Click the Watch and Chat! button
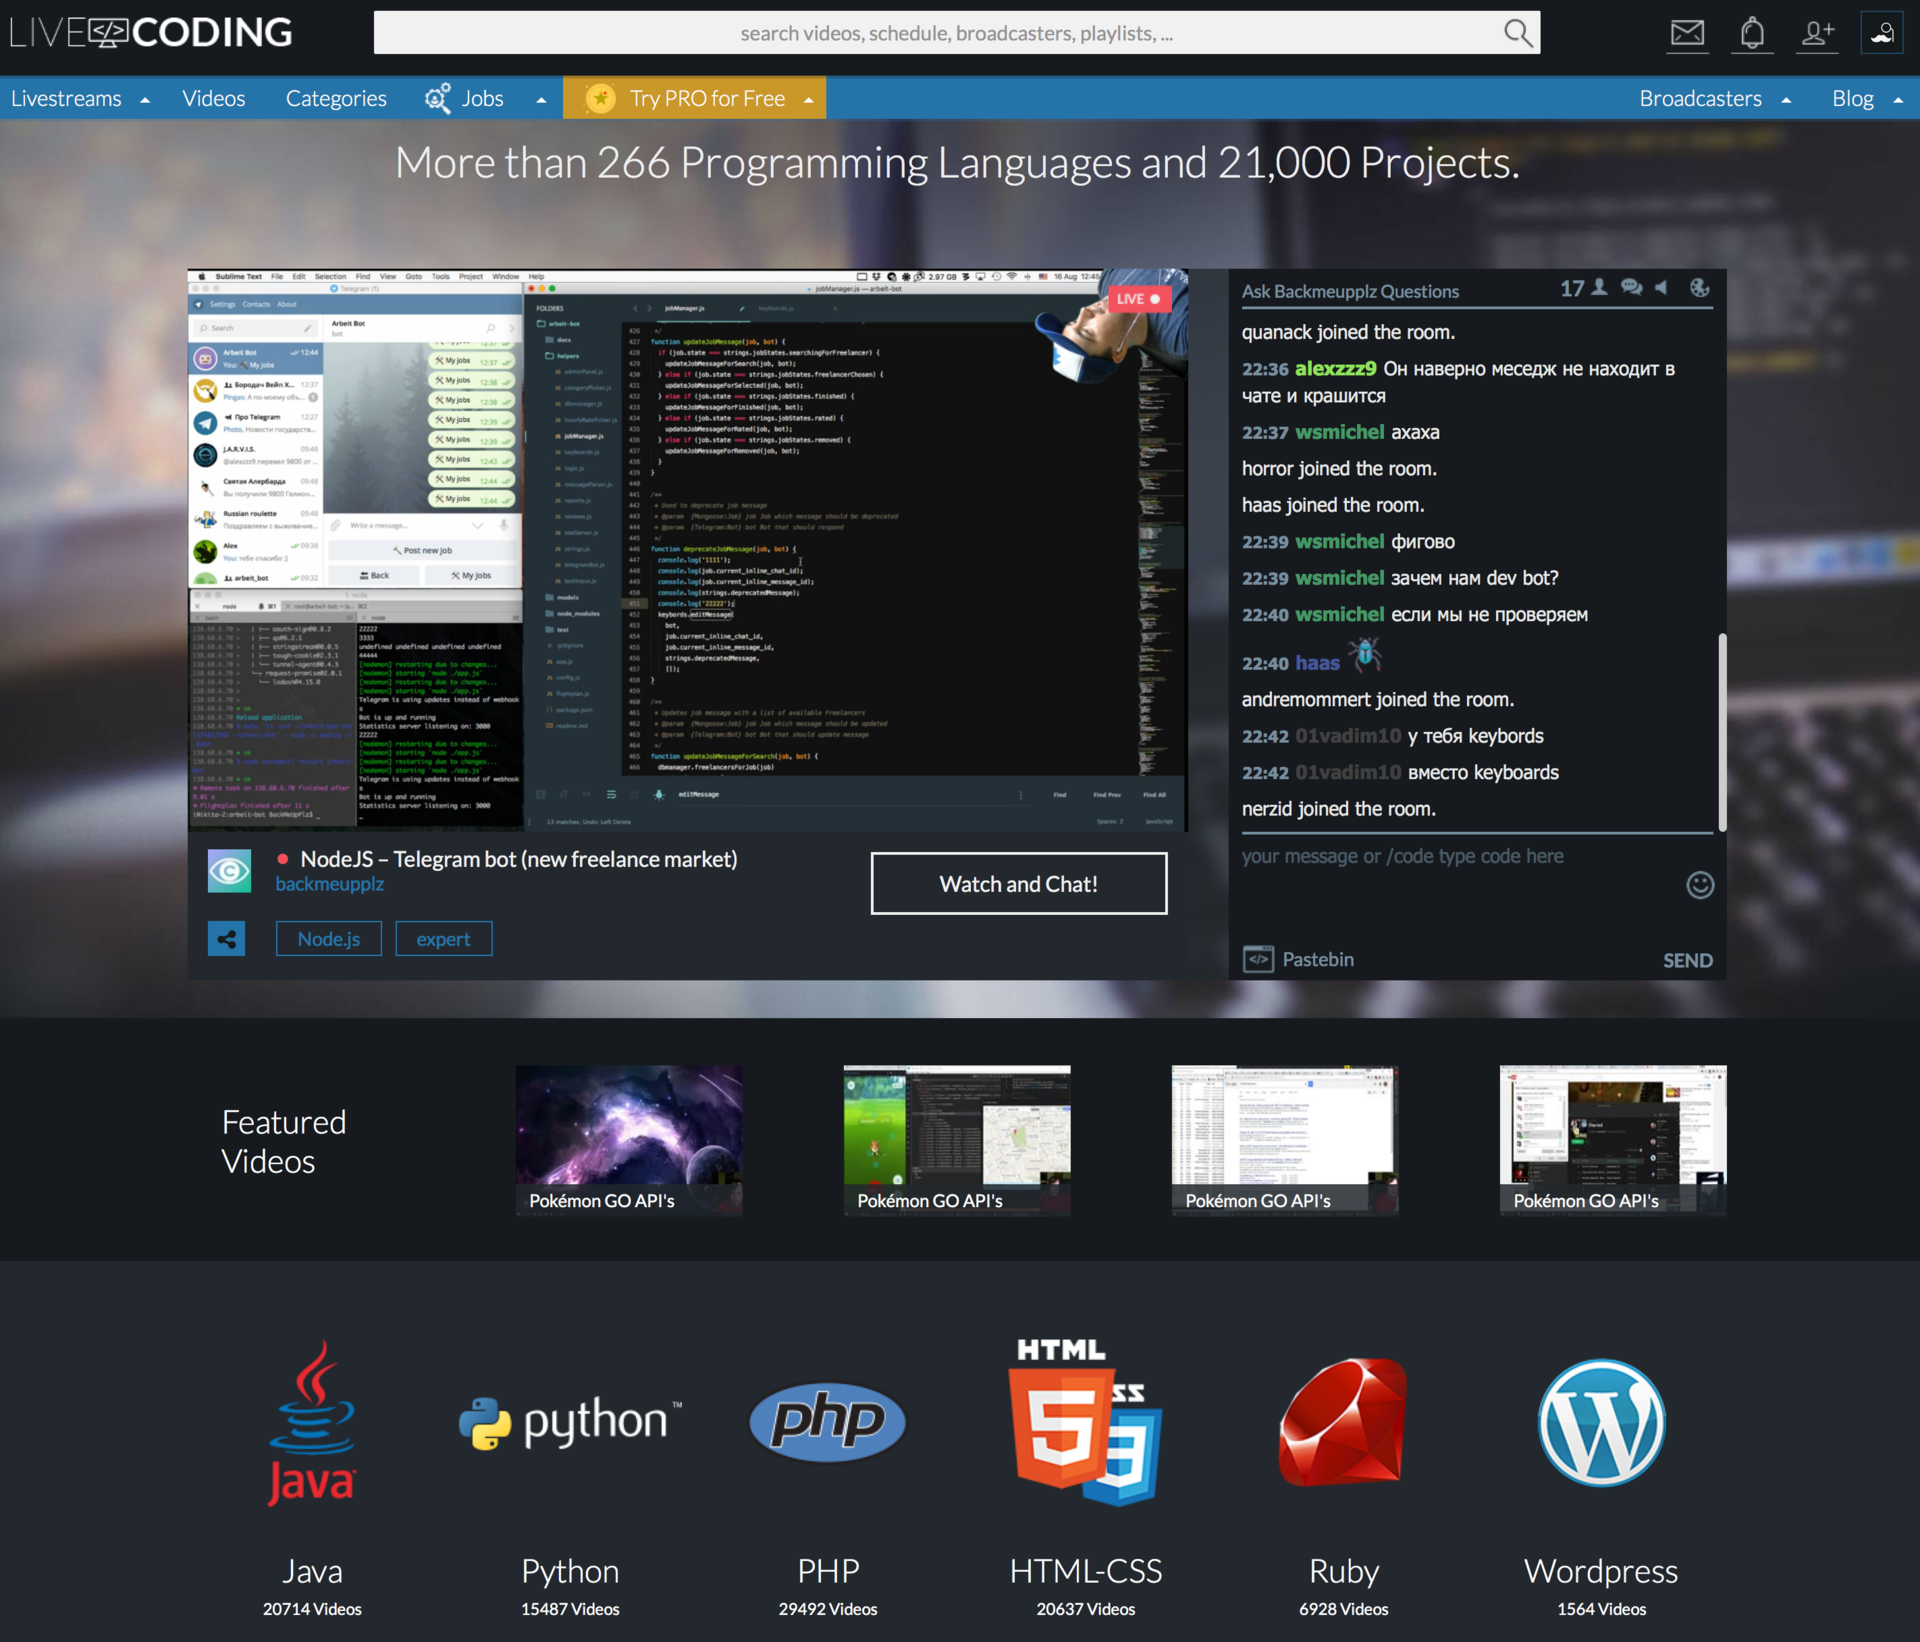The width and height of the screenshot is (1920, 1642). tap(1018, 884)
